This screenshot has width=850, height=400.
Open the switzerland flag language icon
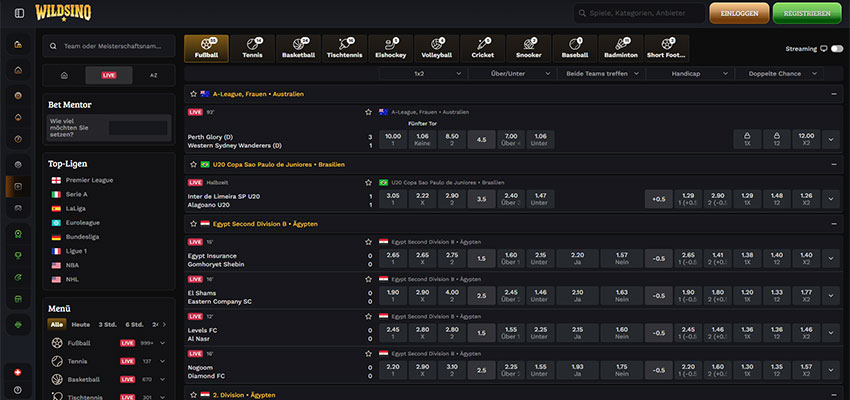[18, 372]
